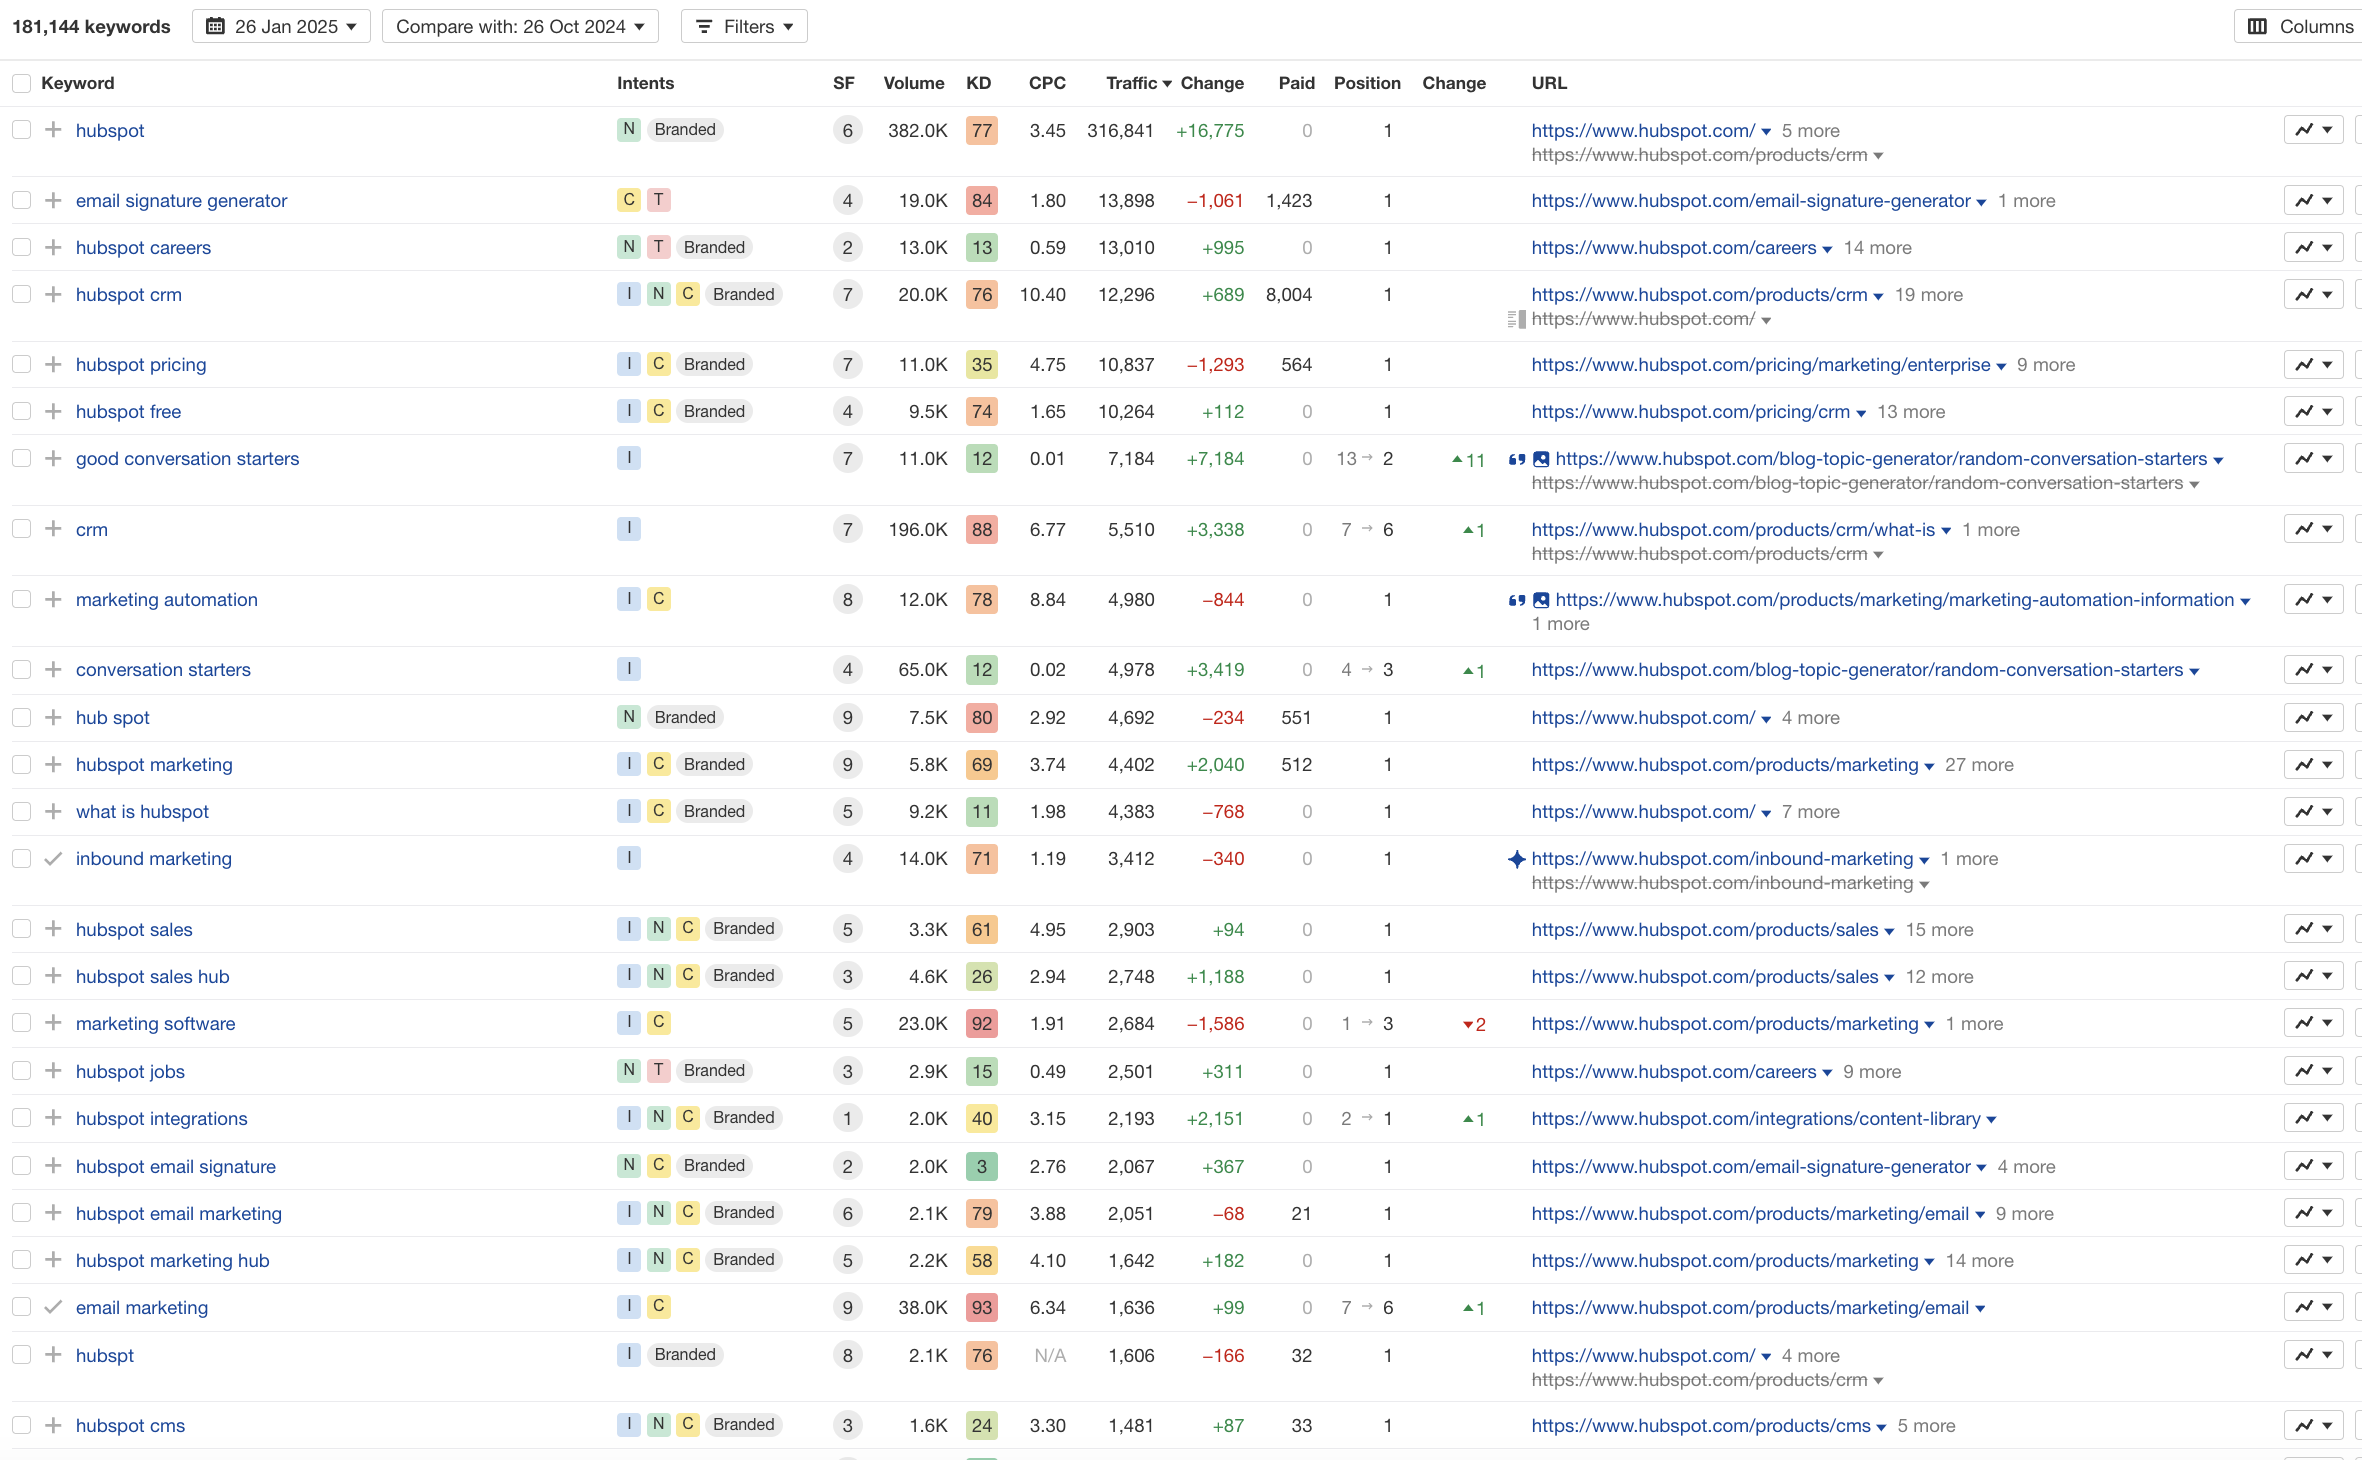Toggle the select-all checkbox in Keyword header

pyautogui.click(x=21, y=83)
